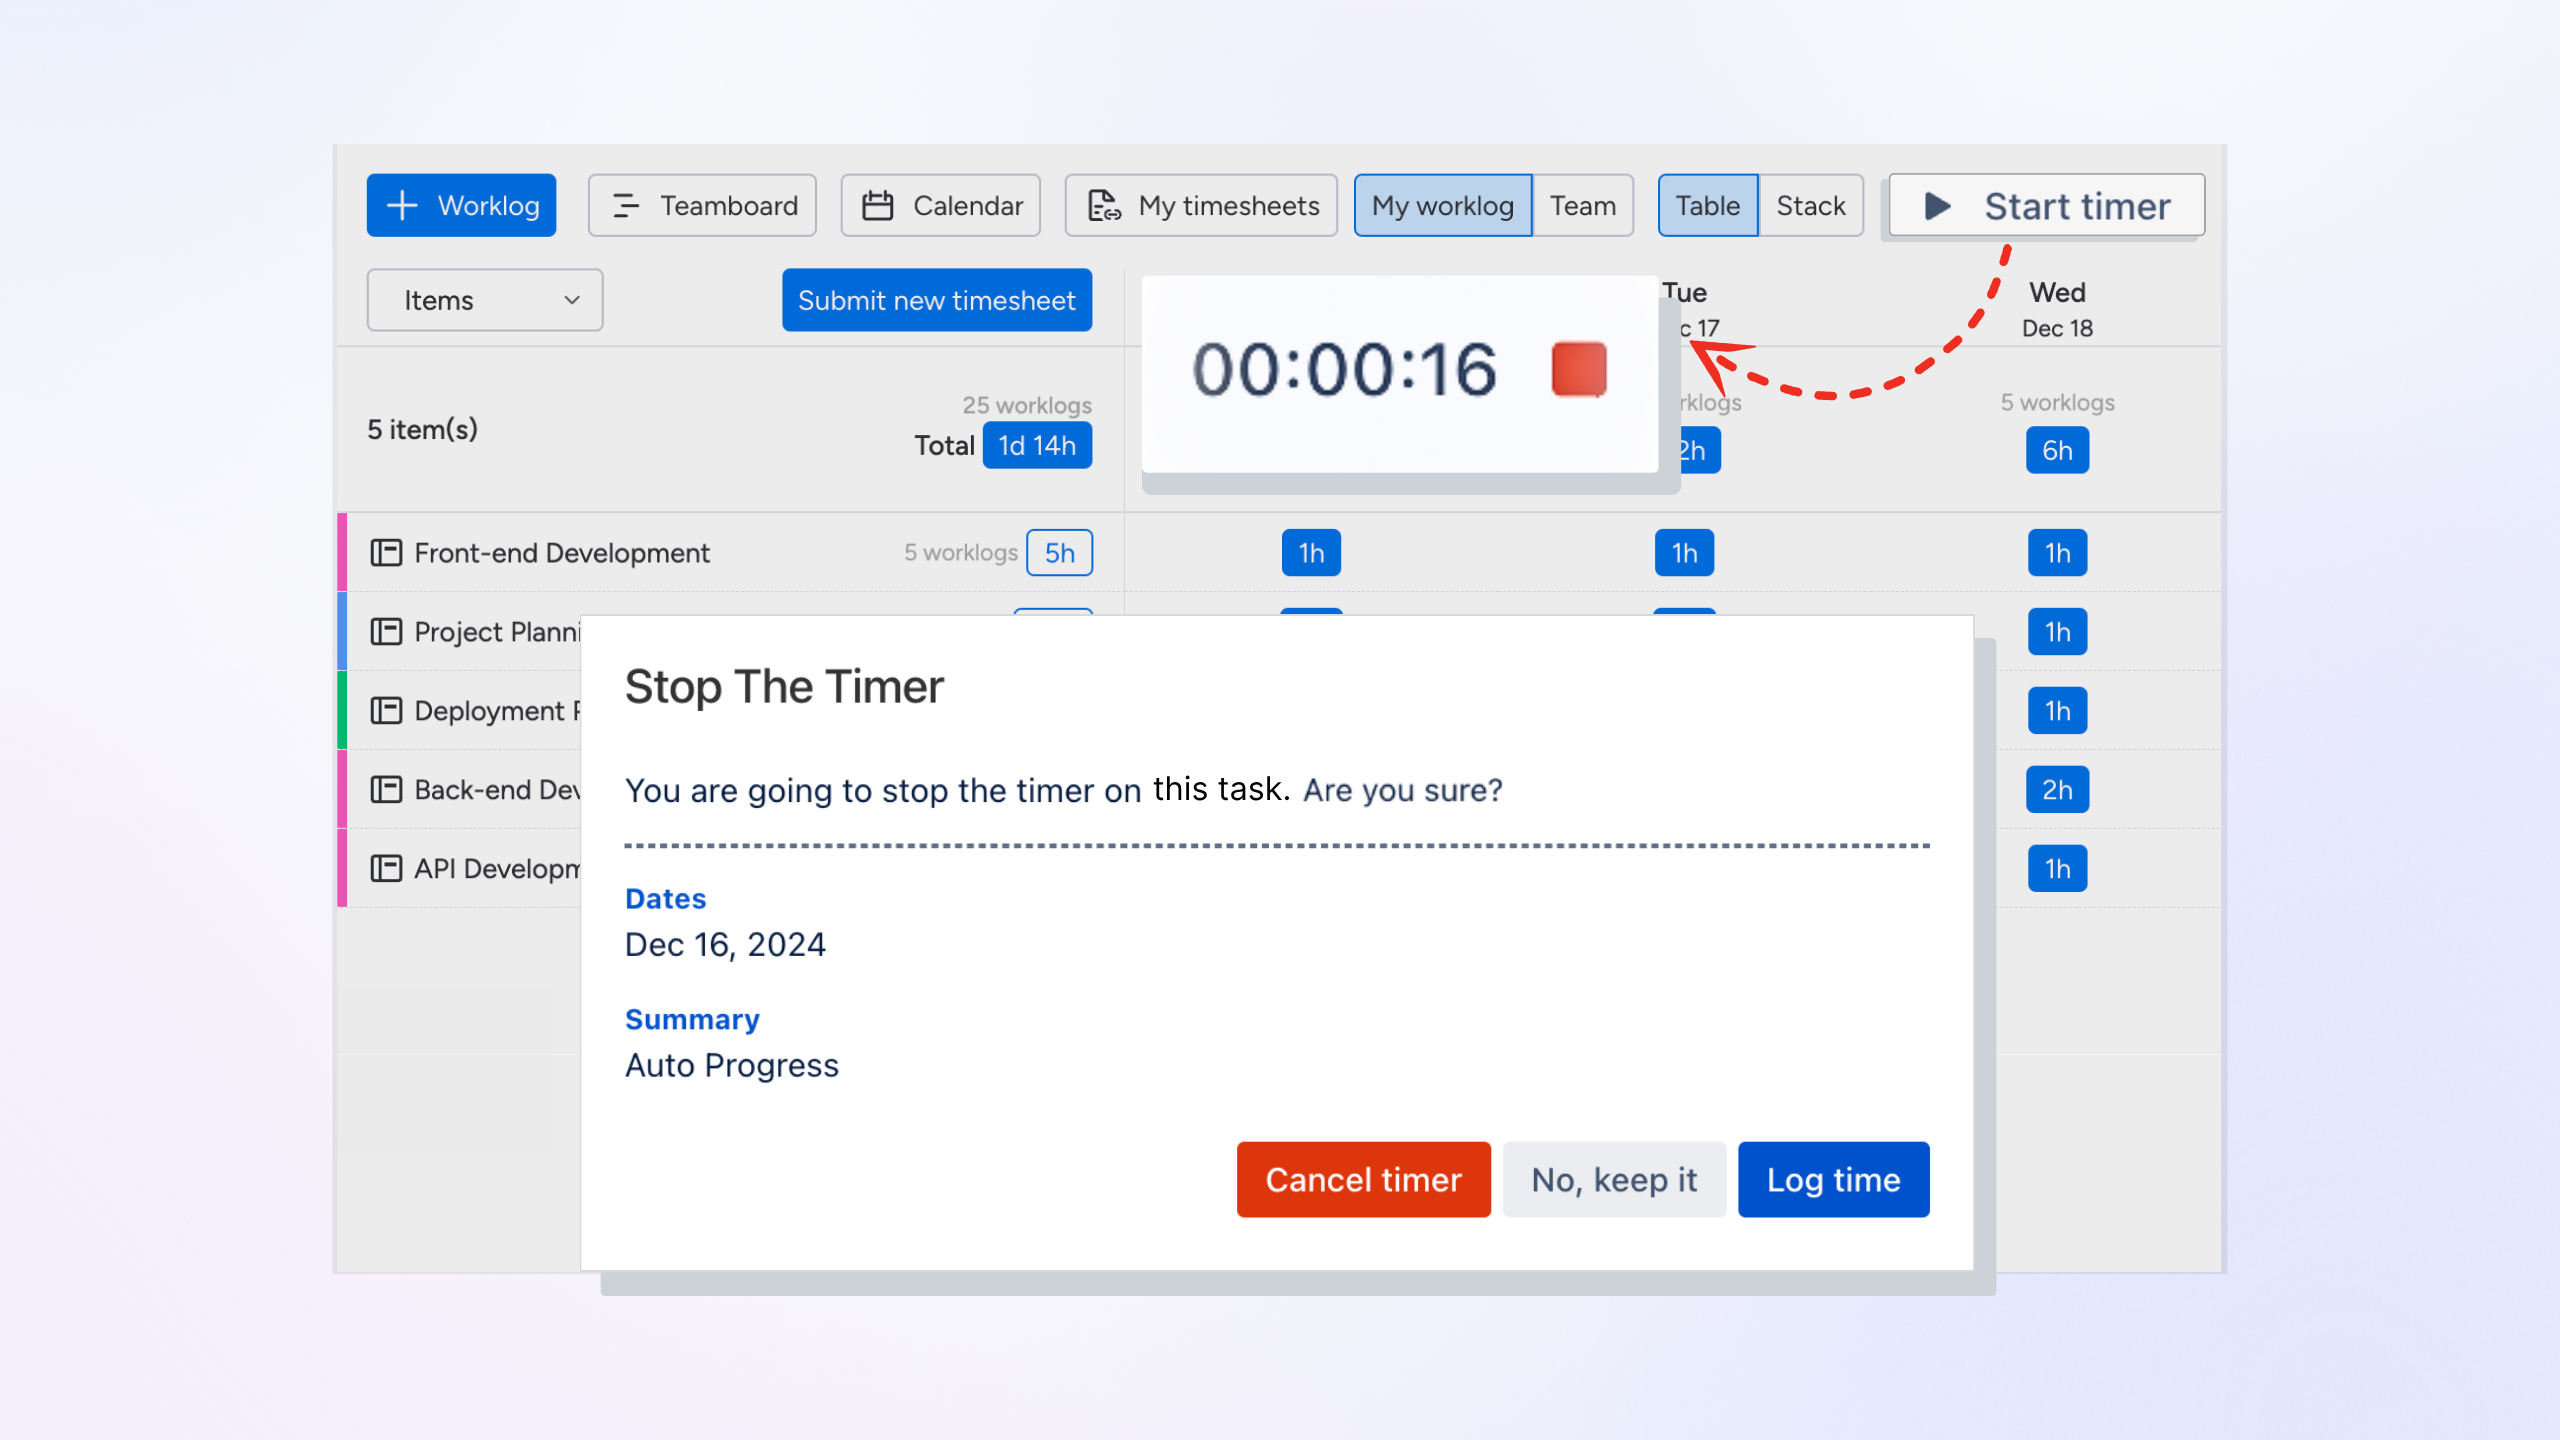Image resolution: width=2560 pixels, height=1440 pixels.
Task: Open the Items dropdown
Action: tap(484, 300)
